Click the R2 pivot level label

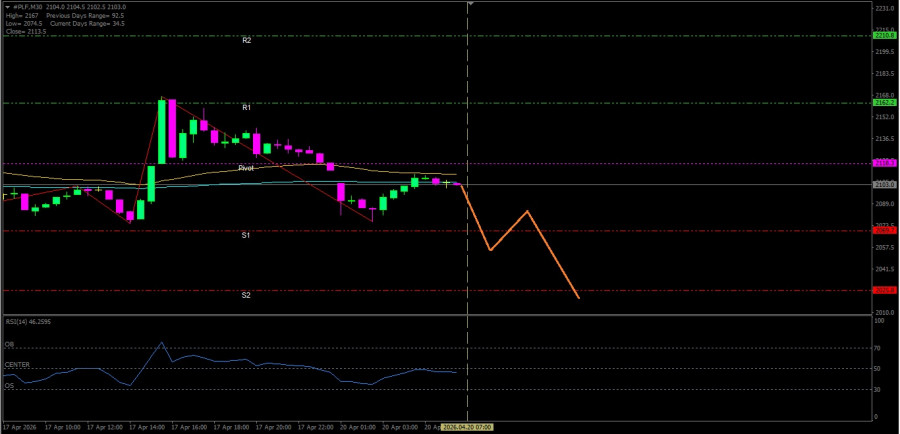point(246,41)
